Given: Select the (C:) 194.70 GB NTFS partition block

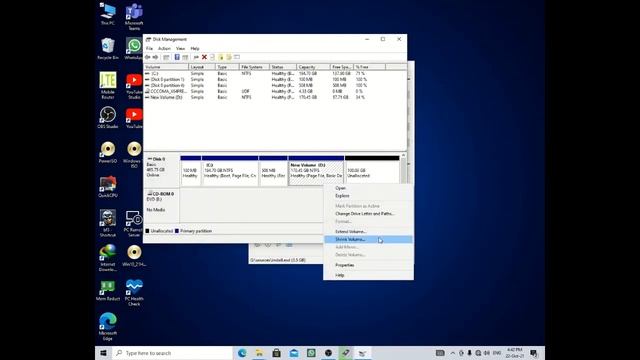Looking at the screenshot, I should click(230, 171).
